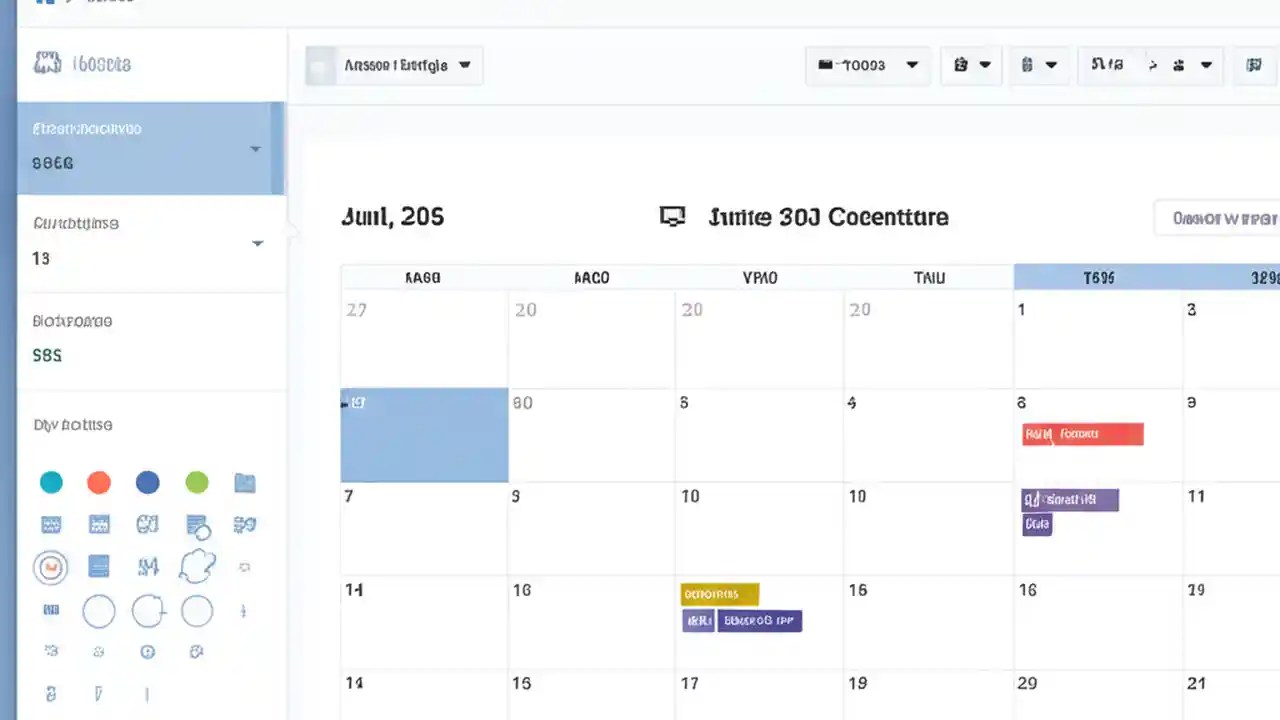This screenshot has height=720, width=1280.
Task: Click the rightmost toolbar menu icon
Action: (1255, 65)
